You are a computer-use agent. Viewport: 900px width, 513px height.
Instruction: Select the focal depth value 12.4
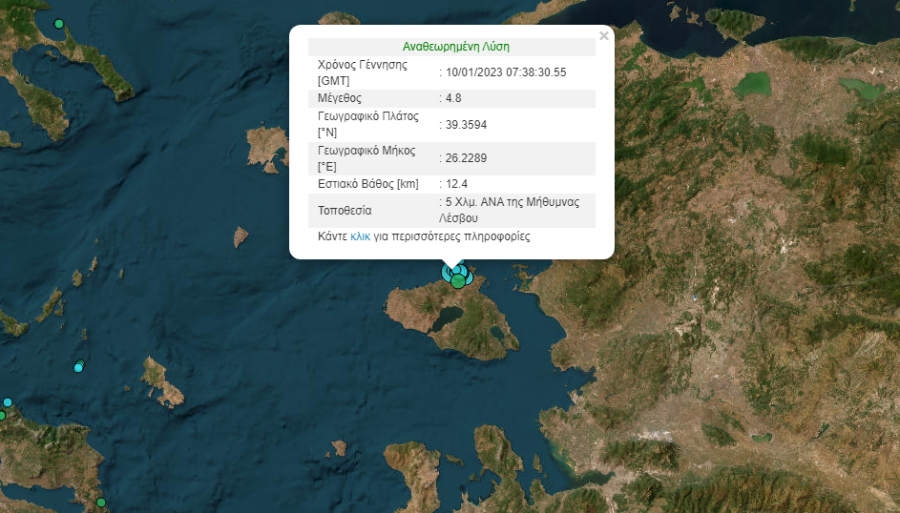coord(456,184)
